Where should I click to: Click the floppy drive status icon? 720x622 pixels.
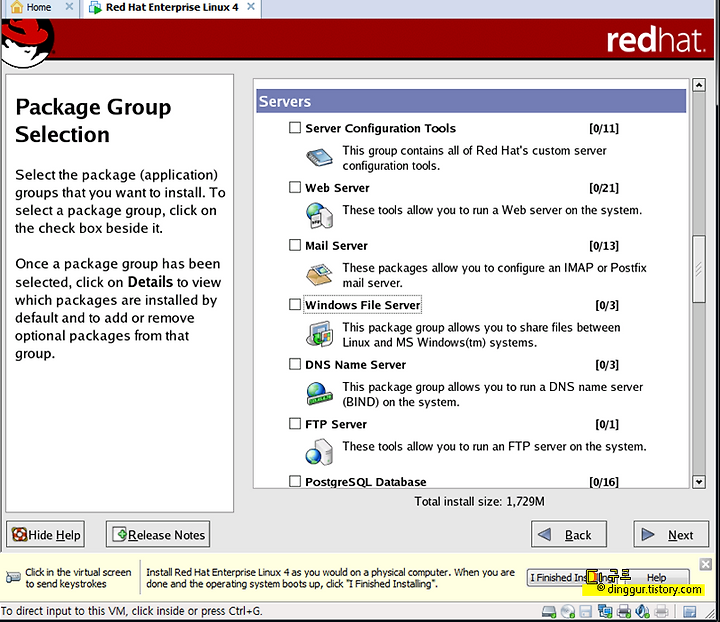[585, 611]
